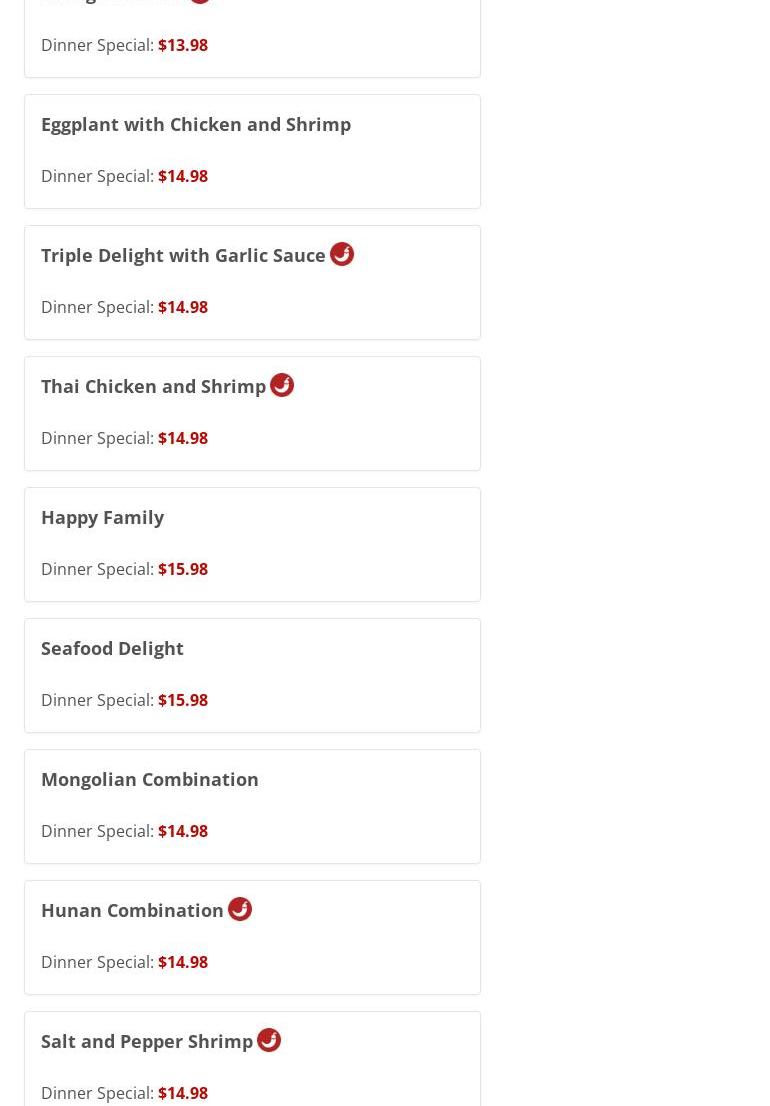Click Dinner Special label under Triple Delight

(x=97, y=307)
